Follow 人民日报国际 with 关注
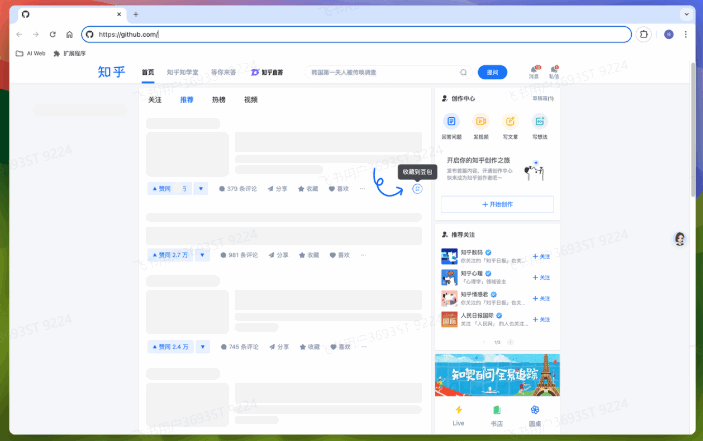The height and width of the screenshot is (441, 703). (x=541, y=320)
